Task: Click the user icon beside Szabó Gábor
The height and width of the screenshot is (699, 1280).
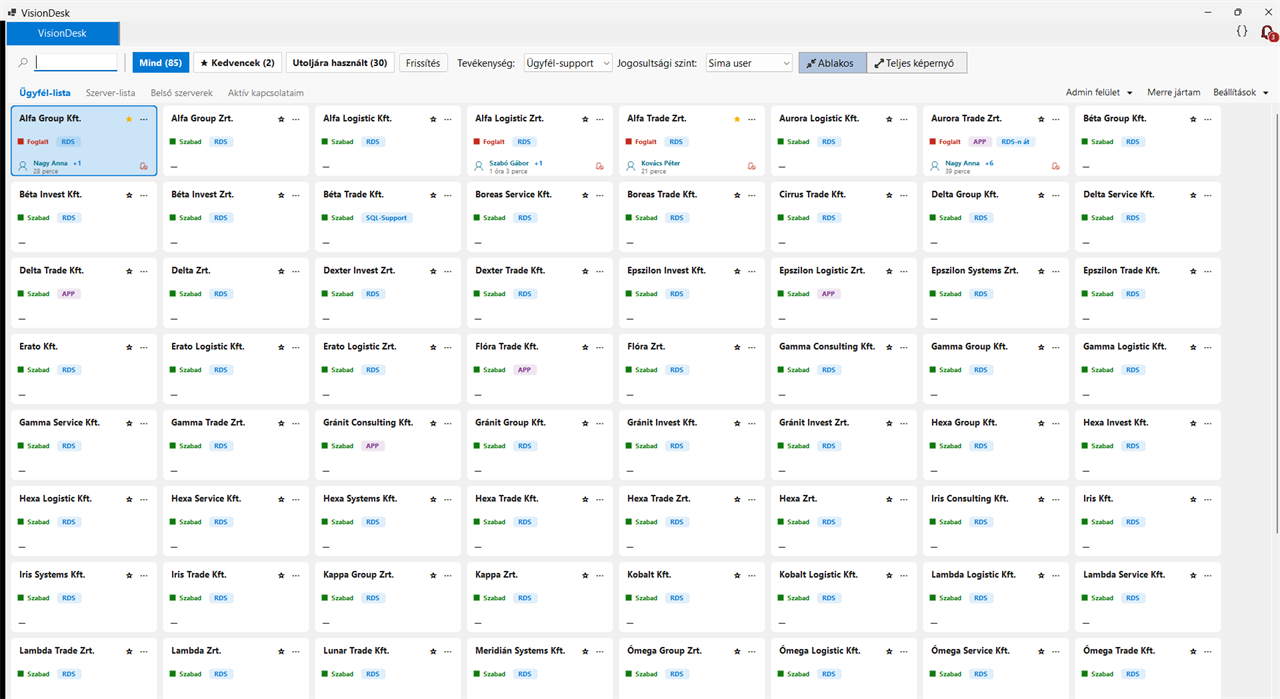Action: click(x=480, y=166)
